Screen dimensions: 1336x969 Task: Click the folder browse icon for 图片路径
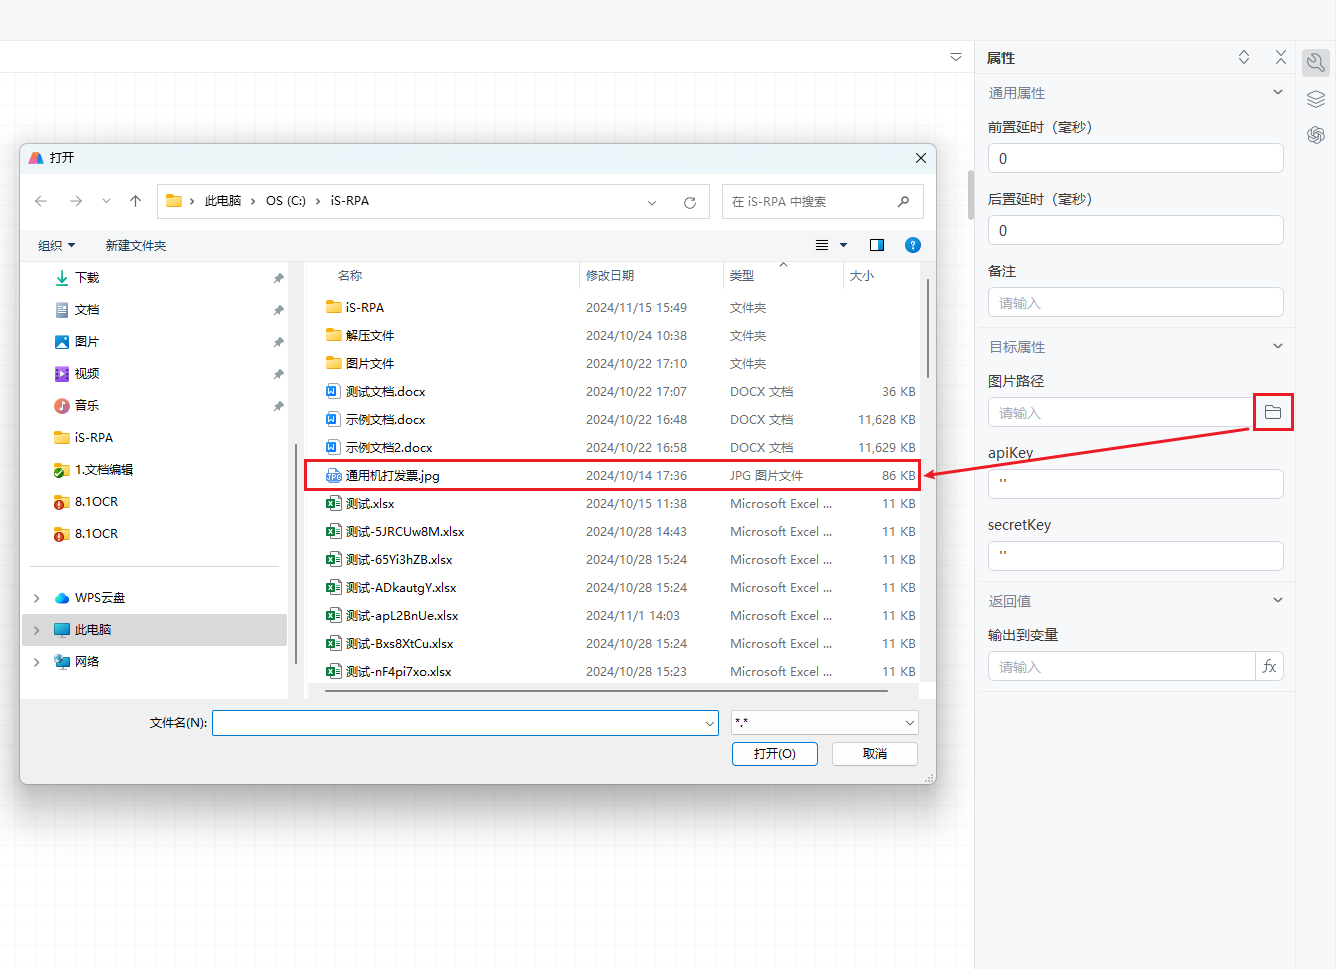[1273, 412]
